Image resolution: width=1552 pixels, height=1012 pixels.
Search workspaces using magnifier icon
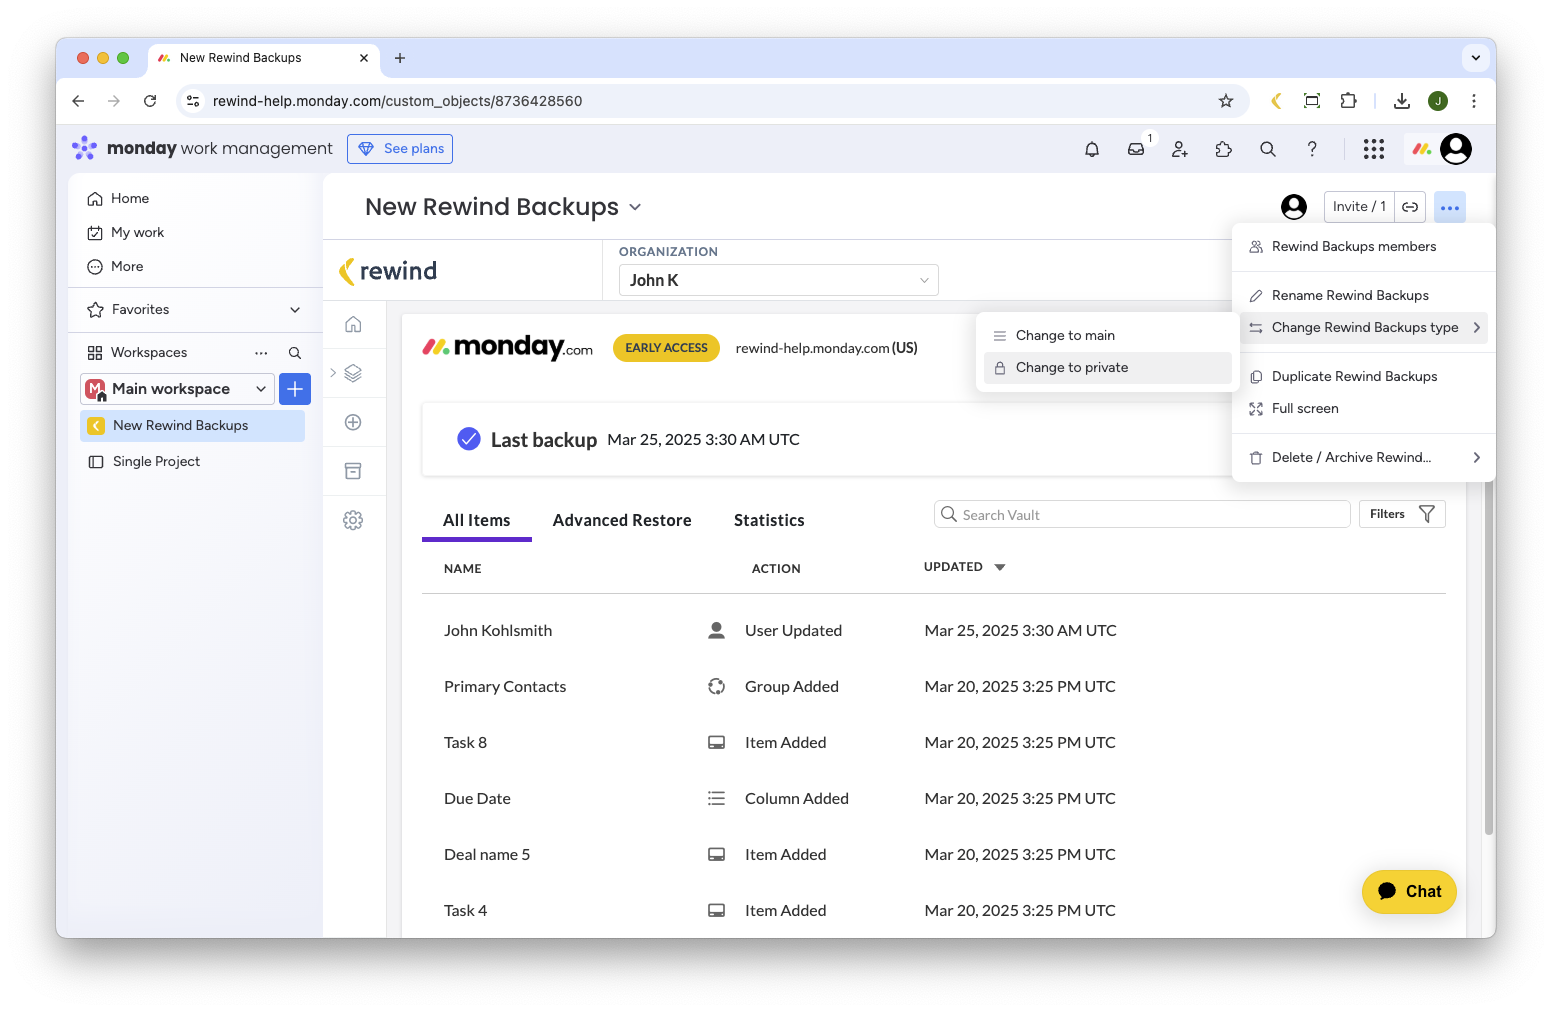(295, 353)
